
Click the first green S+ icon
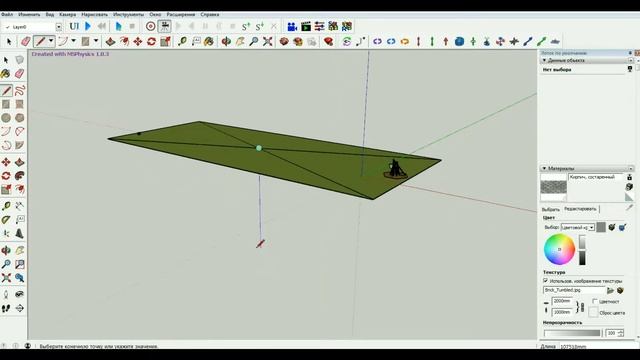[246, 27]
